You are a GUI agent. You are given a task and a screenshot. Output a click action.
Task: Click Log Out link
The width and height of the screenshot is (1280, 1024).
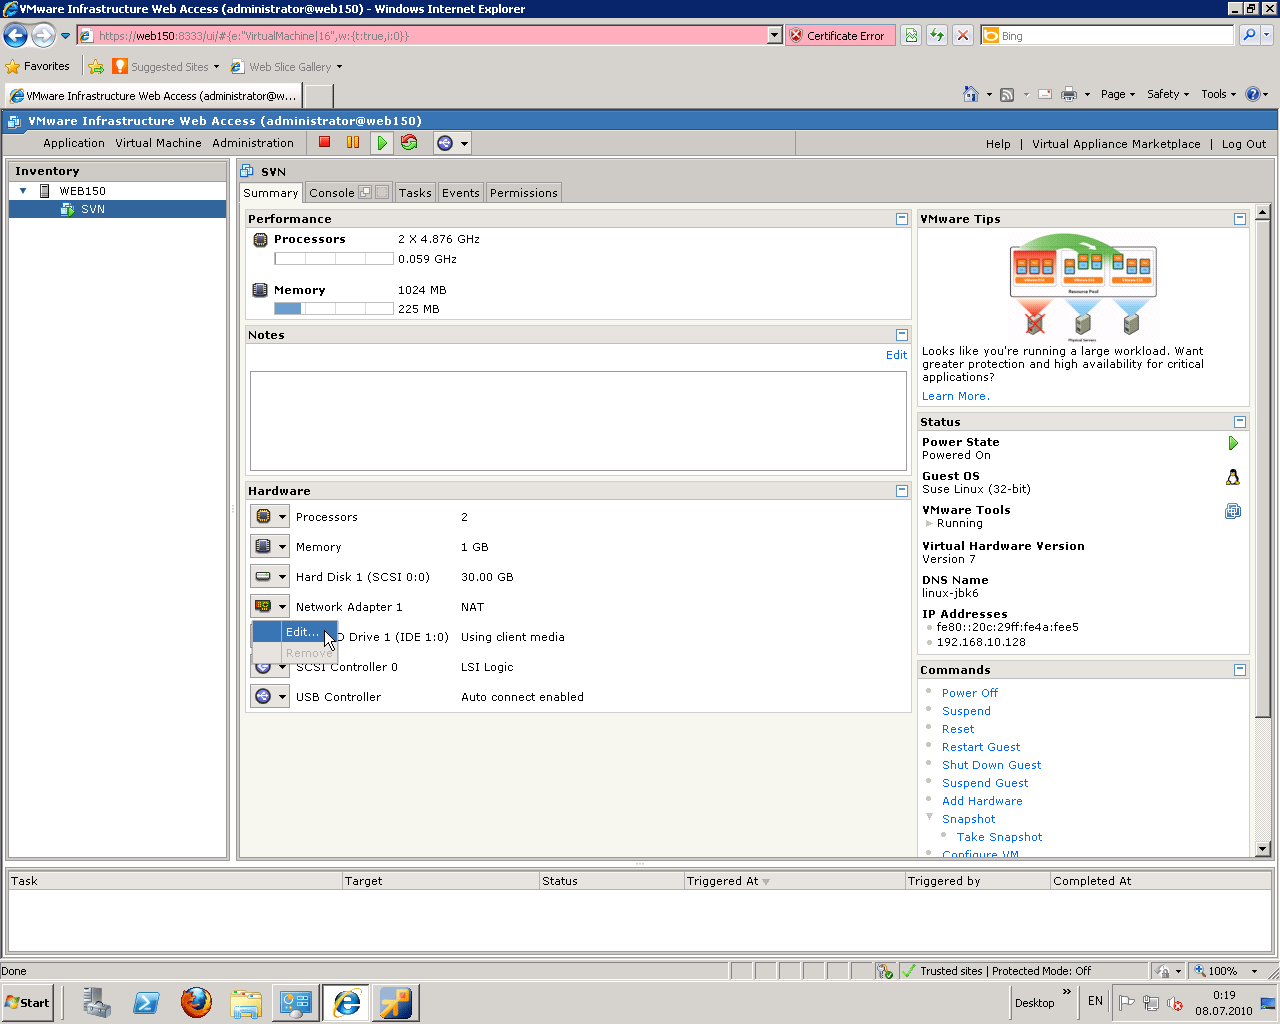tap(1244, 144)
